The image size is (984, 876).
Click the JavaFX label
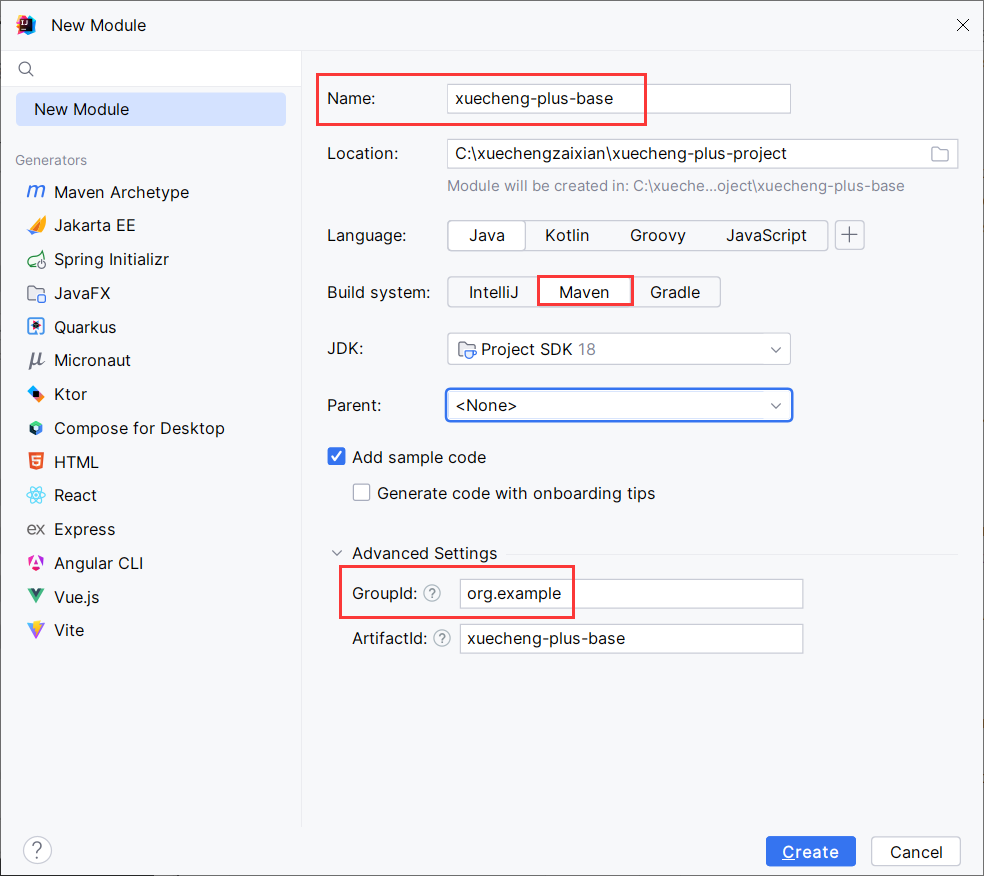pyautogui.click(x=82, y=293)
